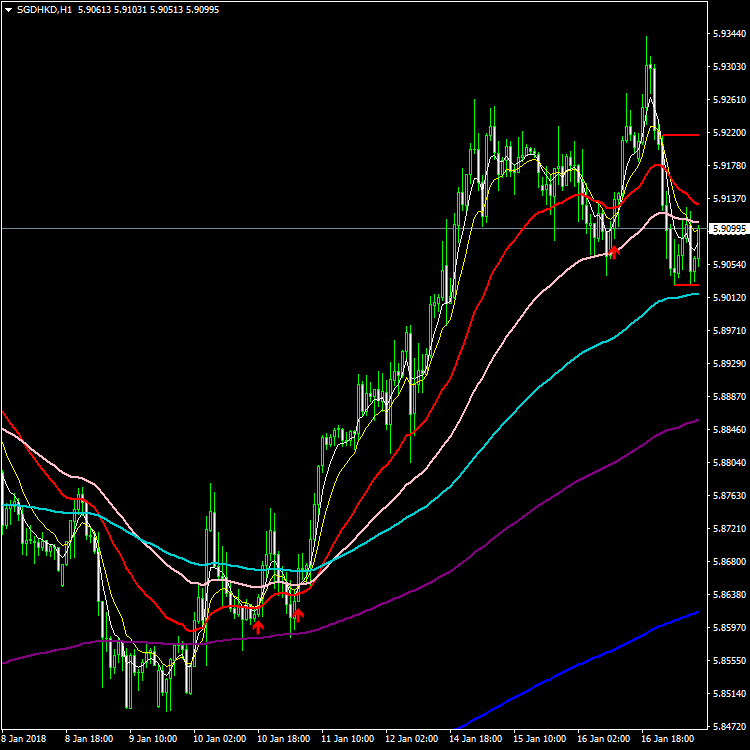This screenshot has width=750, height=750.
Task: Click the 5.85140 price axis label
Action: point(729,694)
